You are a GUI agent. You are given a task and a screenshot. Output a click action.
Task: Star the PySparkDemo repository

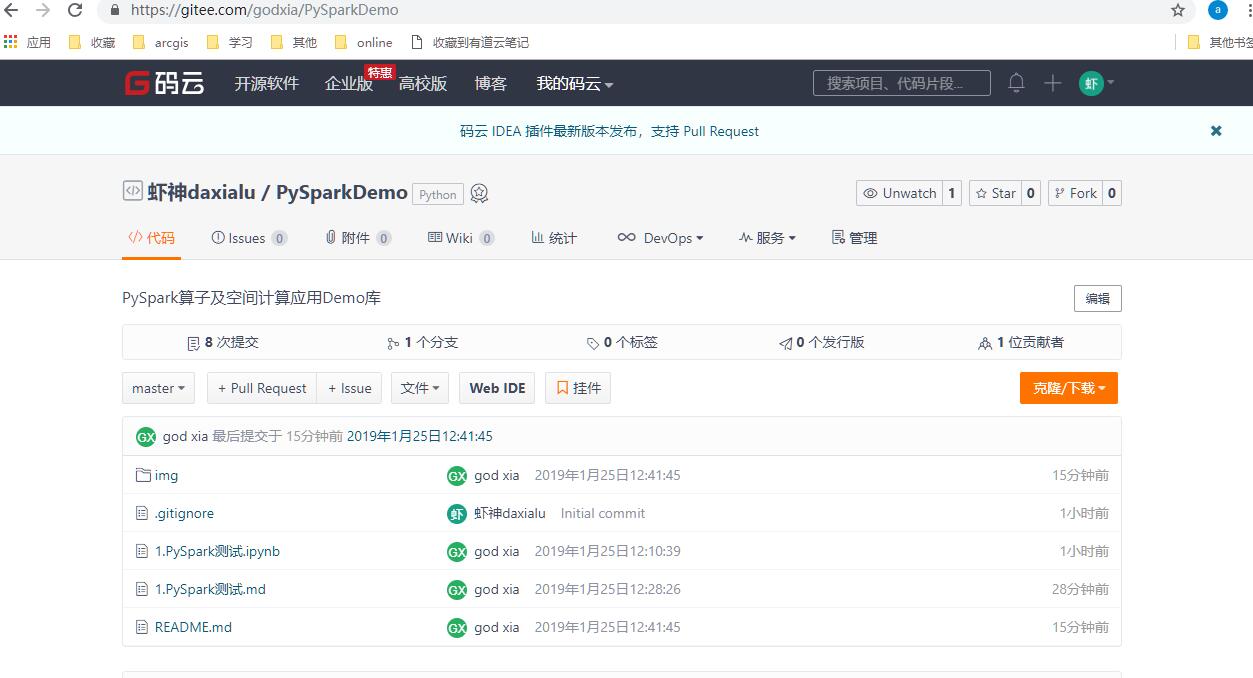995,193
